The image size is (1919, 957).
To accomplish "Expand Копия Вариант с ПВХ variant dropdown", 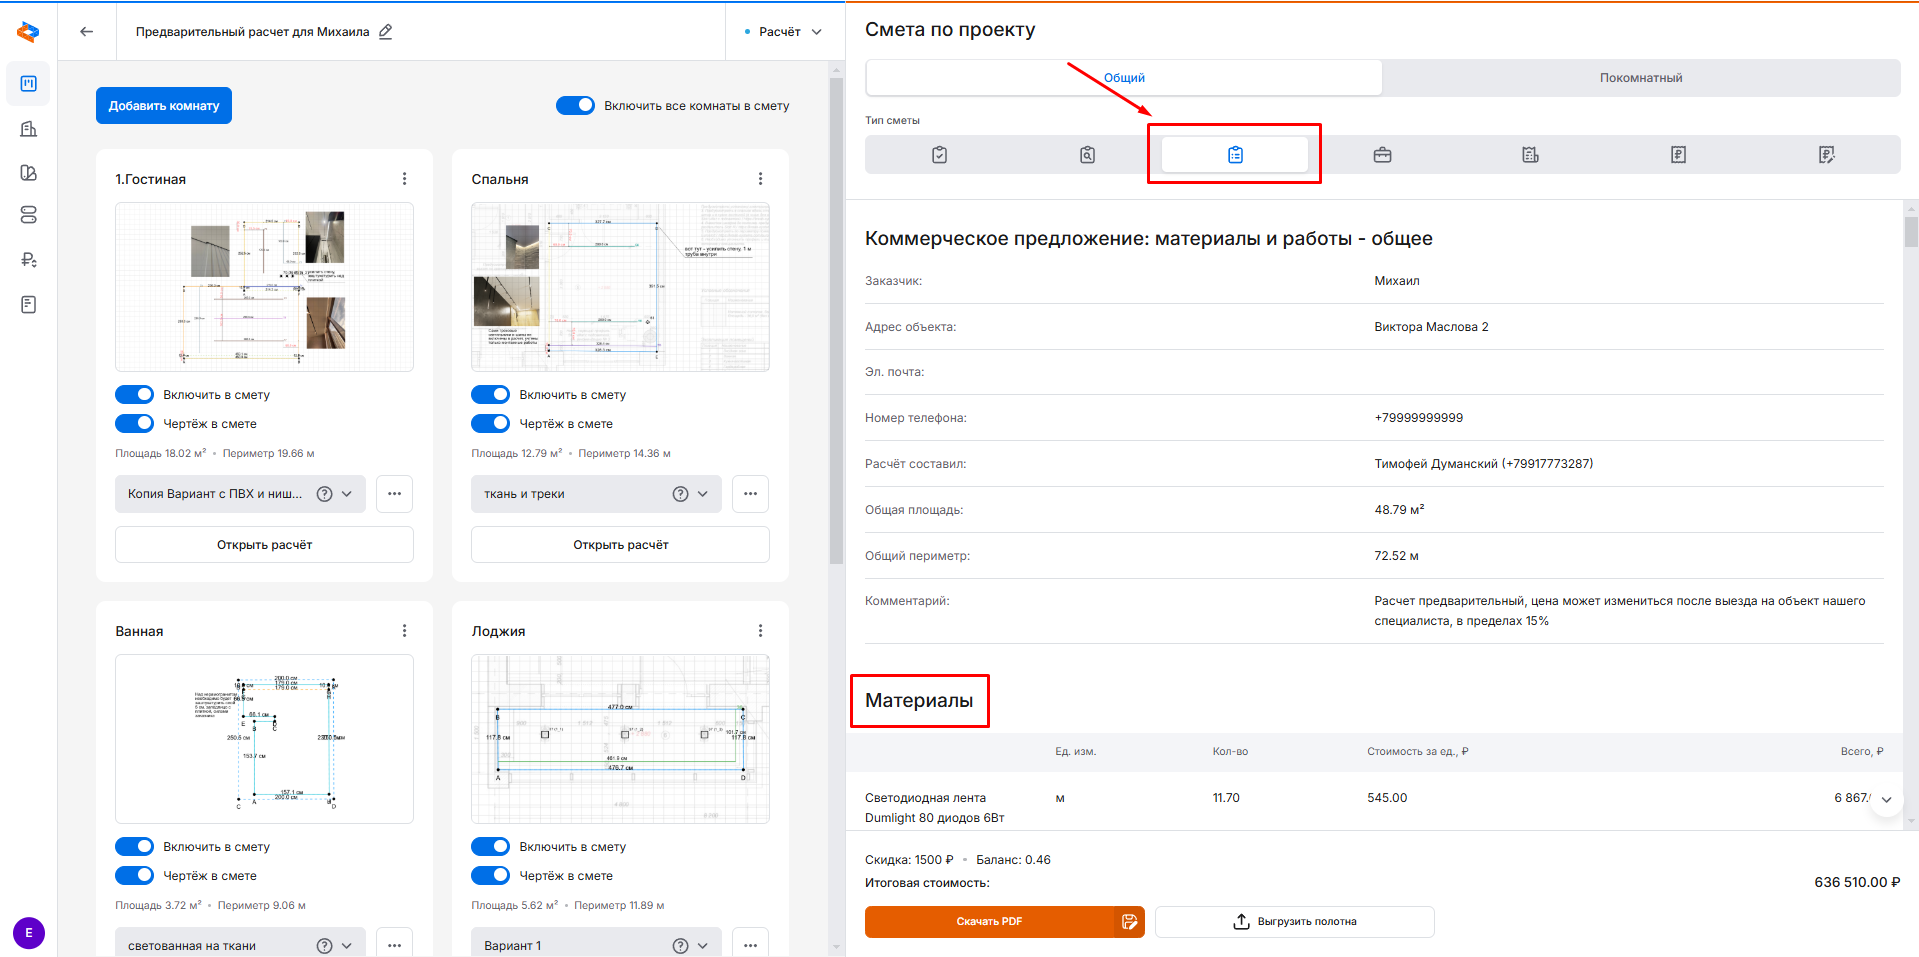I will [x=347, y=494].
